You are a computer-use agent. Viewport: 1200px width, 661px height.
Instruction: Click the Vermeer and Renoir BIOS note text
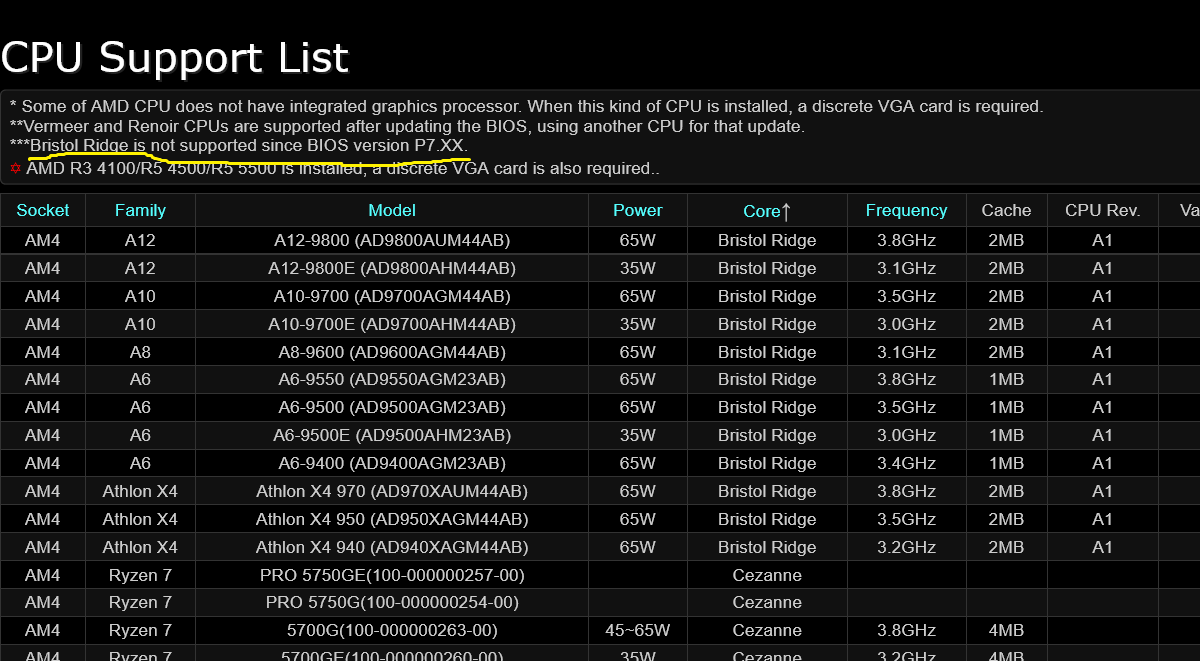[300, 126]
